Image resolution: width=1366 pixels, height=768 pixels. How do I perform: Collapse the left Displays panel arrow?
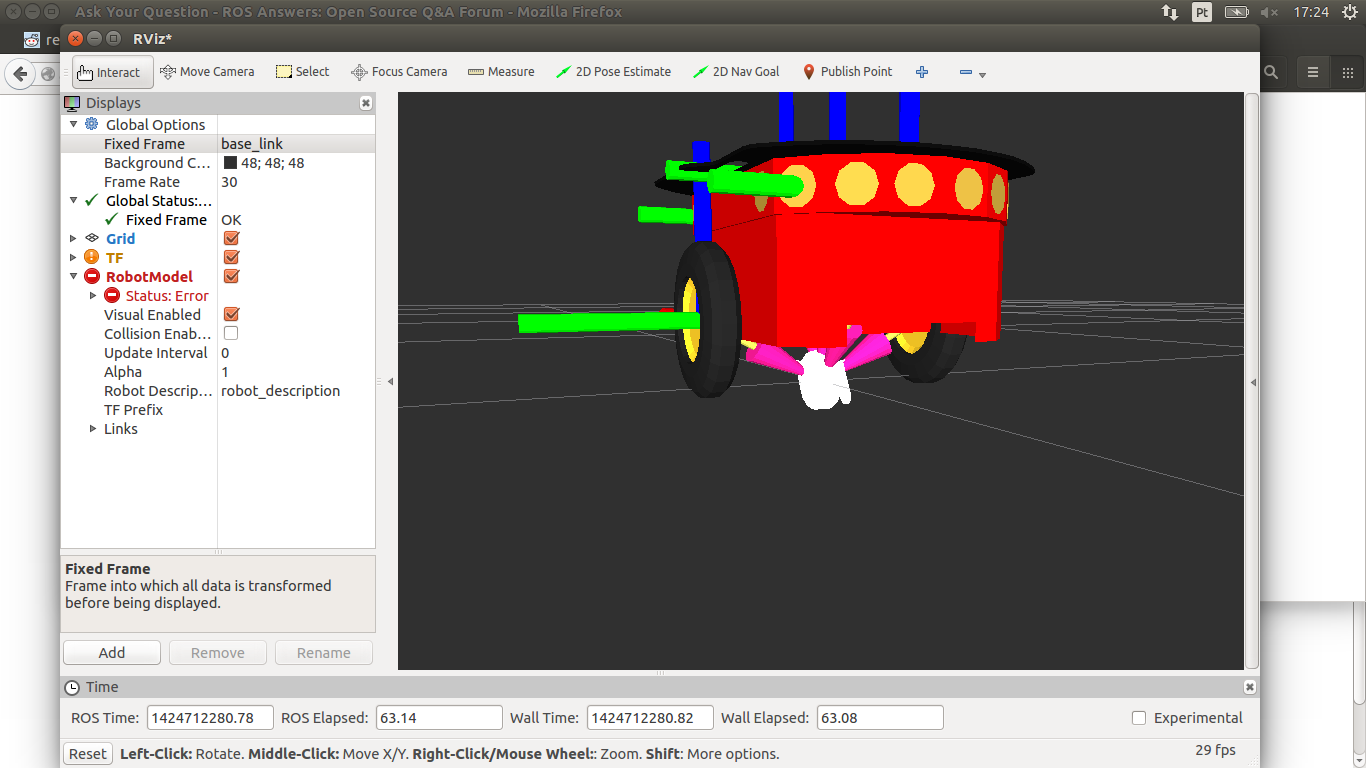click(390, 381)
